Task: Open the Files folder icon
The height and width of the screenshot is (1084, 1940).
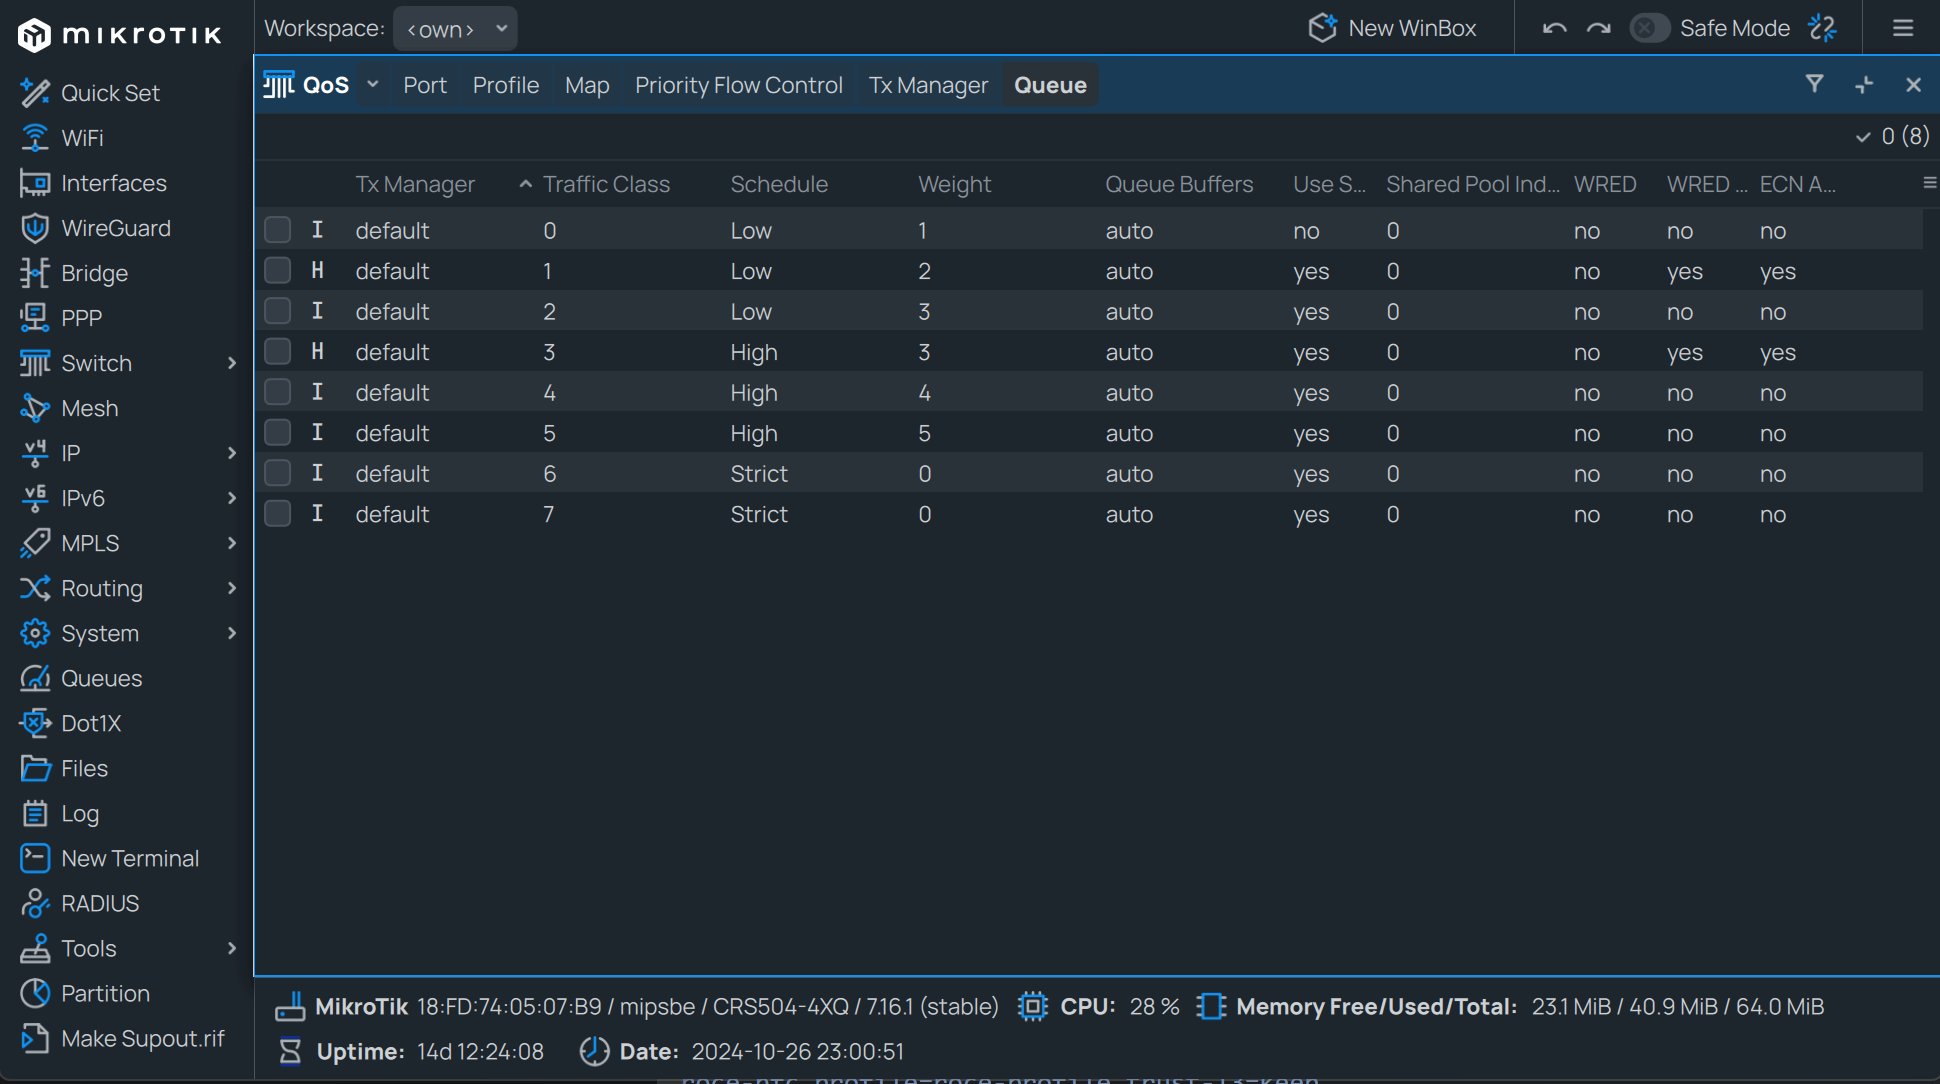Action: point(35,768)
